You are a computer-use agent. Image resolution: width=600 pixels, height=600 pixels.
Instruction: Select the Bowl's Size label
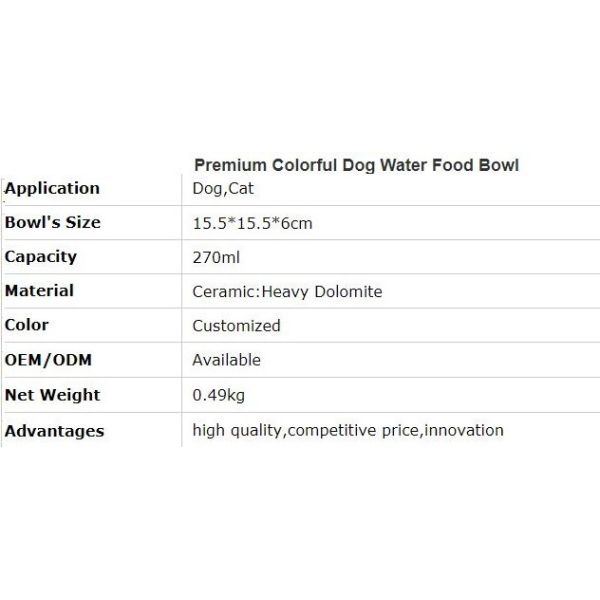(53, 222)
